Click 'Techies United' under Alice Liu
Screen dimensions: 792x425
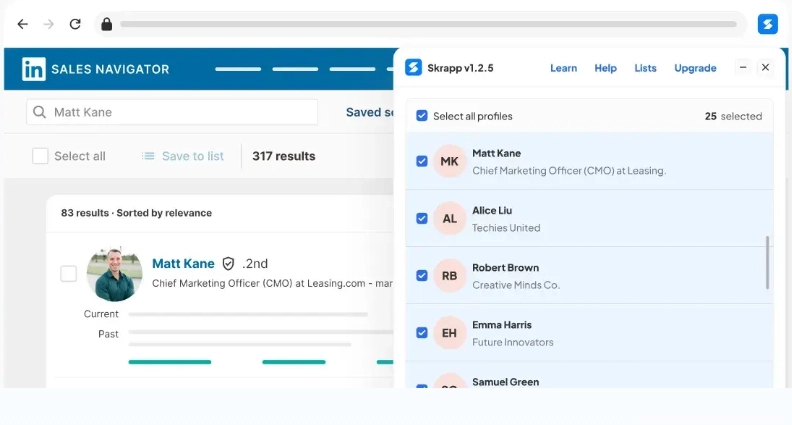click(506, 228)
